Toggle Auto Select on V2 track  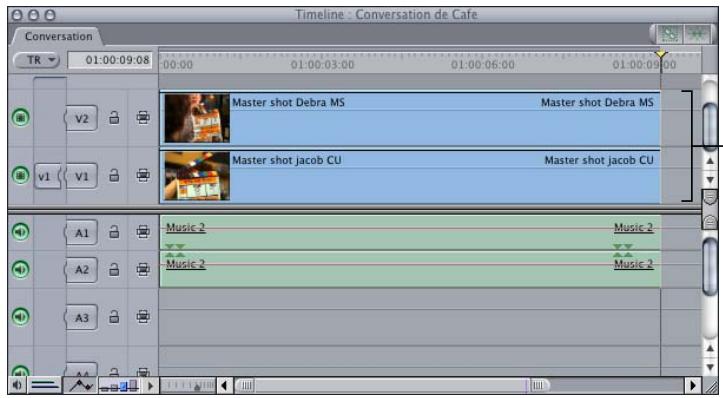143,118
